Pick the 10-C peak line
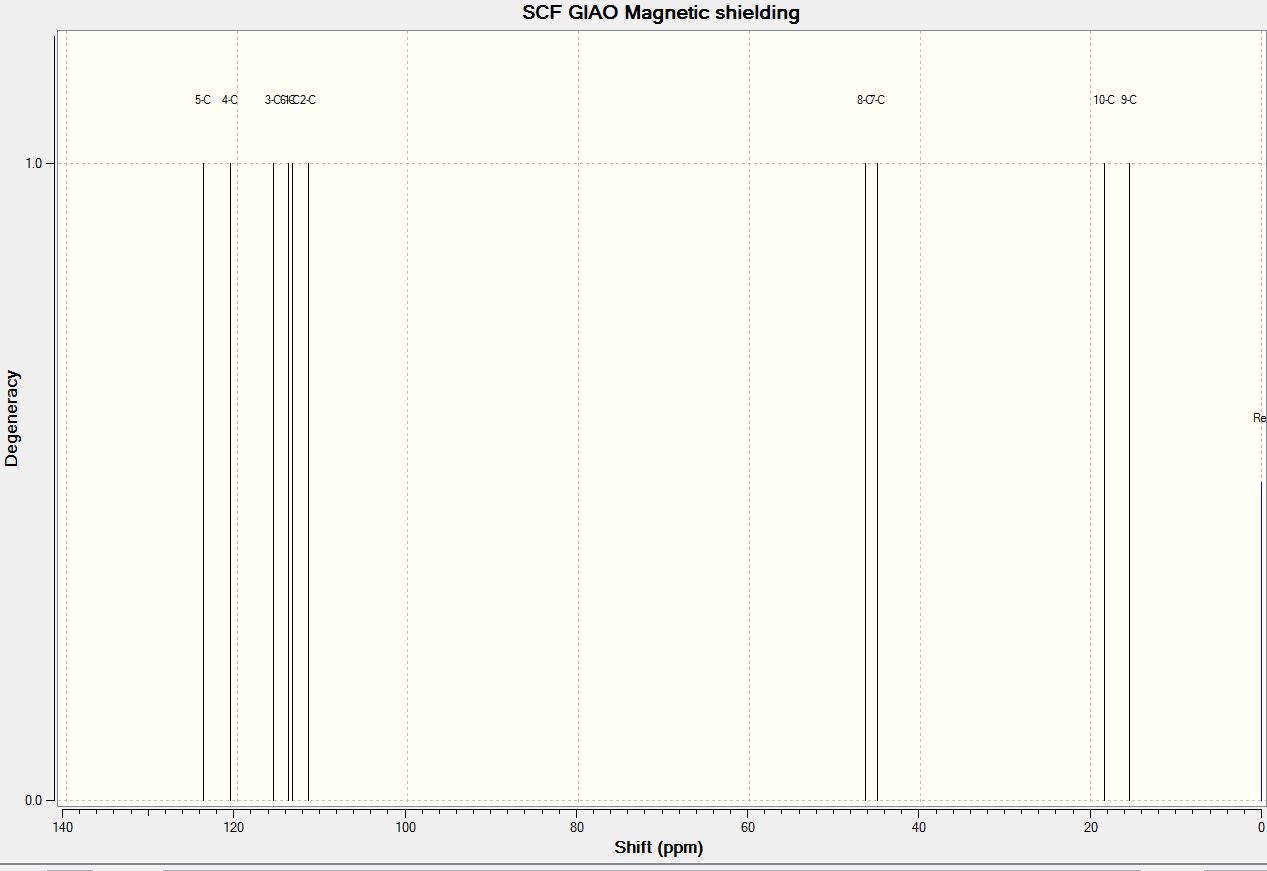 [1104, 481]
